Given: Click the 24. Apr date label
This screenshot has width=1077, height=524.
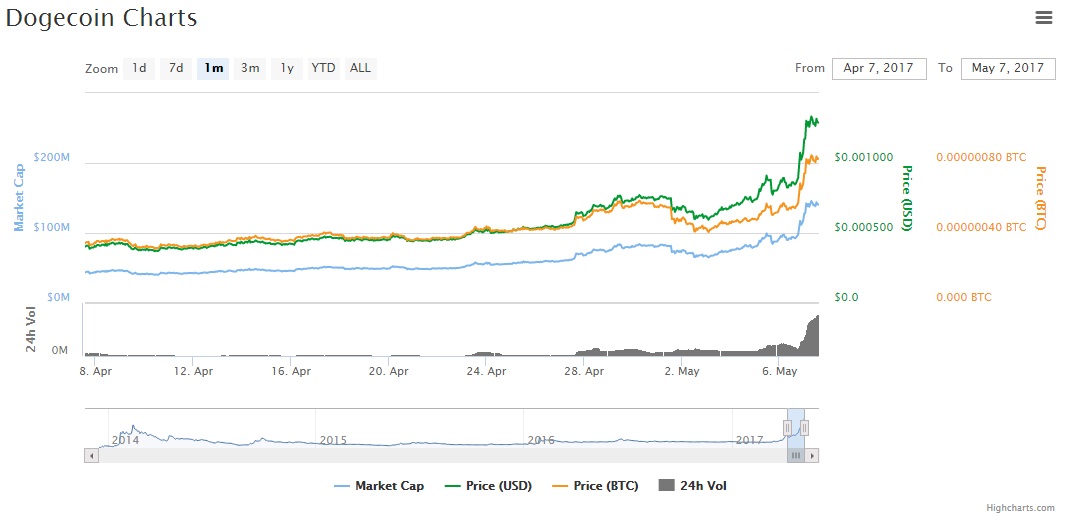Looking at the screenshot, I should point(486,372).
